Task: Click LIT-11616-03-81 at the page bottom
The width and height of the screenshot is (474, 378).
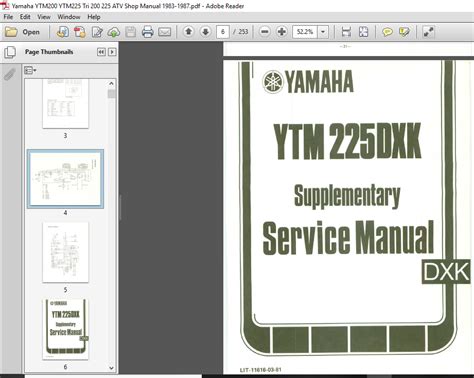Action: click(260, 370)
